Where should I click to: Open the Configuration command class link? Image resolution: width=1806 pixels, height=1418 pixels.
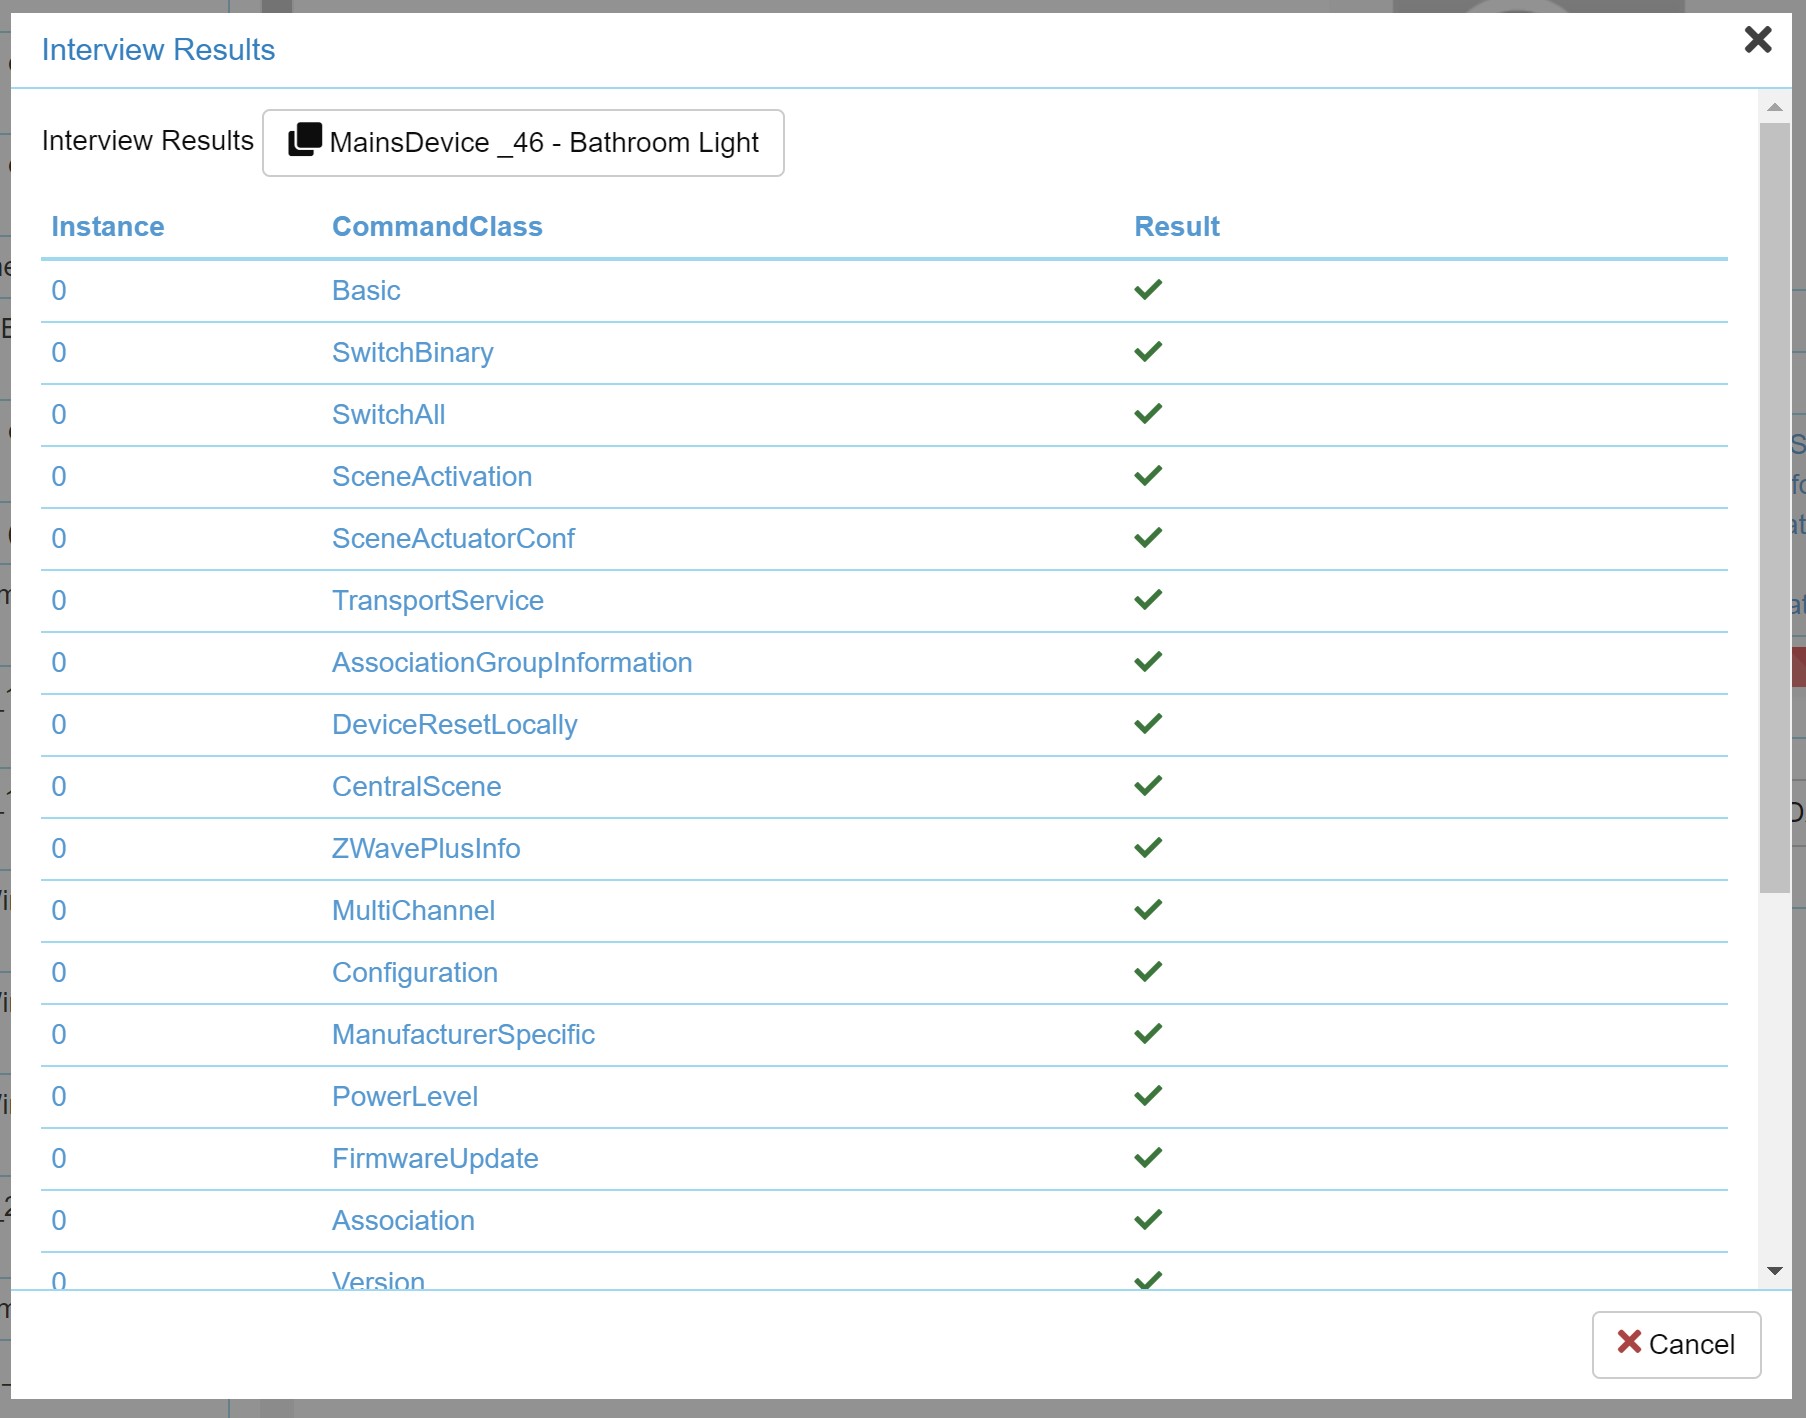click(x=414, y=972)
